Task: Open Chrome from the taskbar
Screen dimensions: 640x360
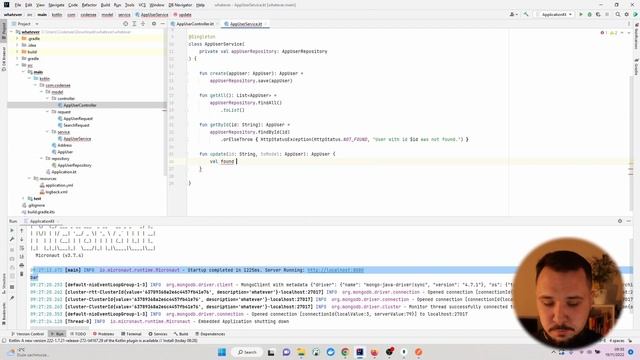Action: pyautogui.click(x=345, y=352)
